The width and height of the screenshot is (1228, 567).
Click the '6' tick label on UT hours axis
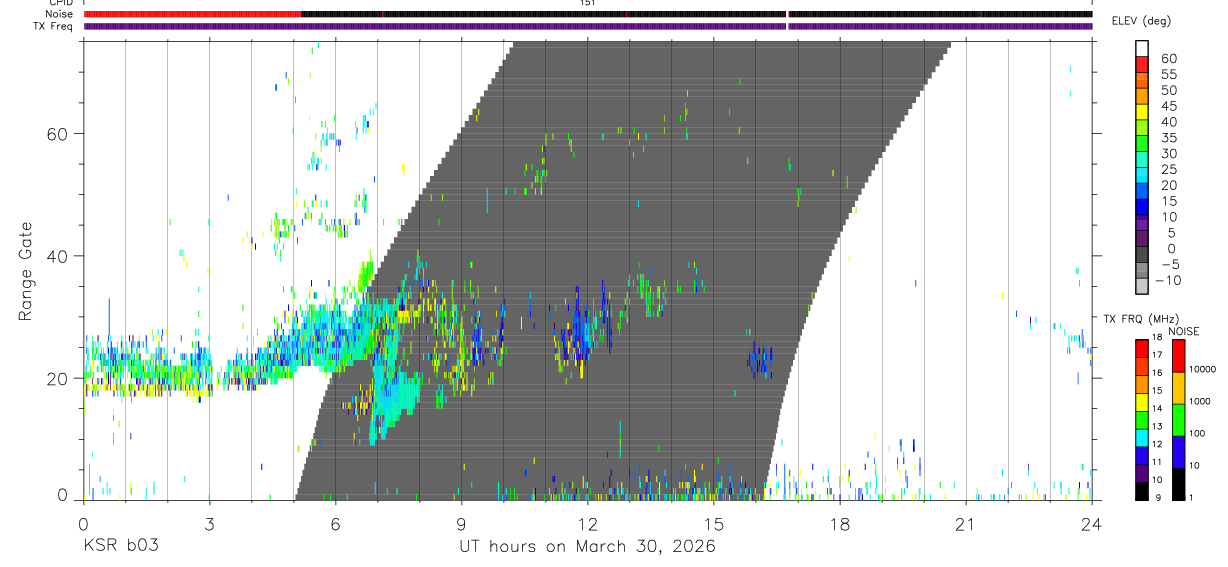(335, 524)
